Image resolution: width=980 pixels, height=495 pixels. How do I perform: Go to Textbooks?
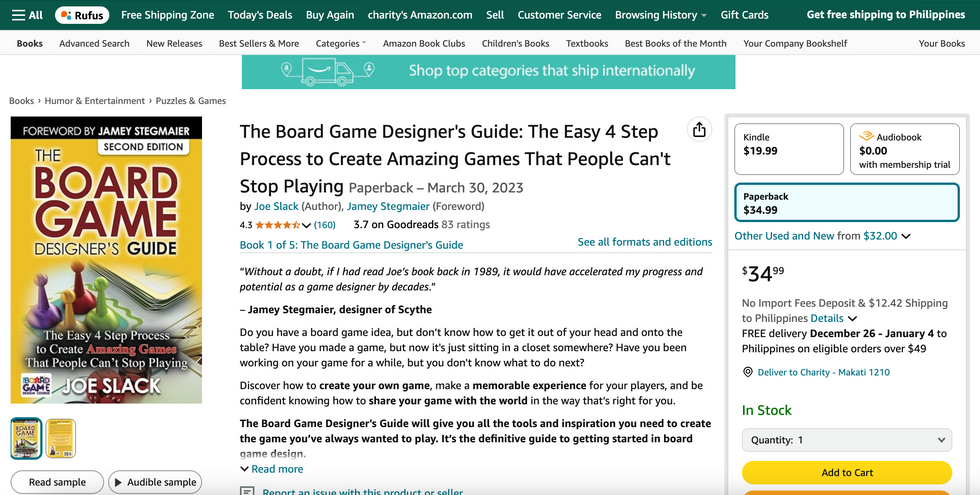click(x=587, y=43)
